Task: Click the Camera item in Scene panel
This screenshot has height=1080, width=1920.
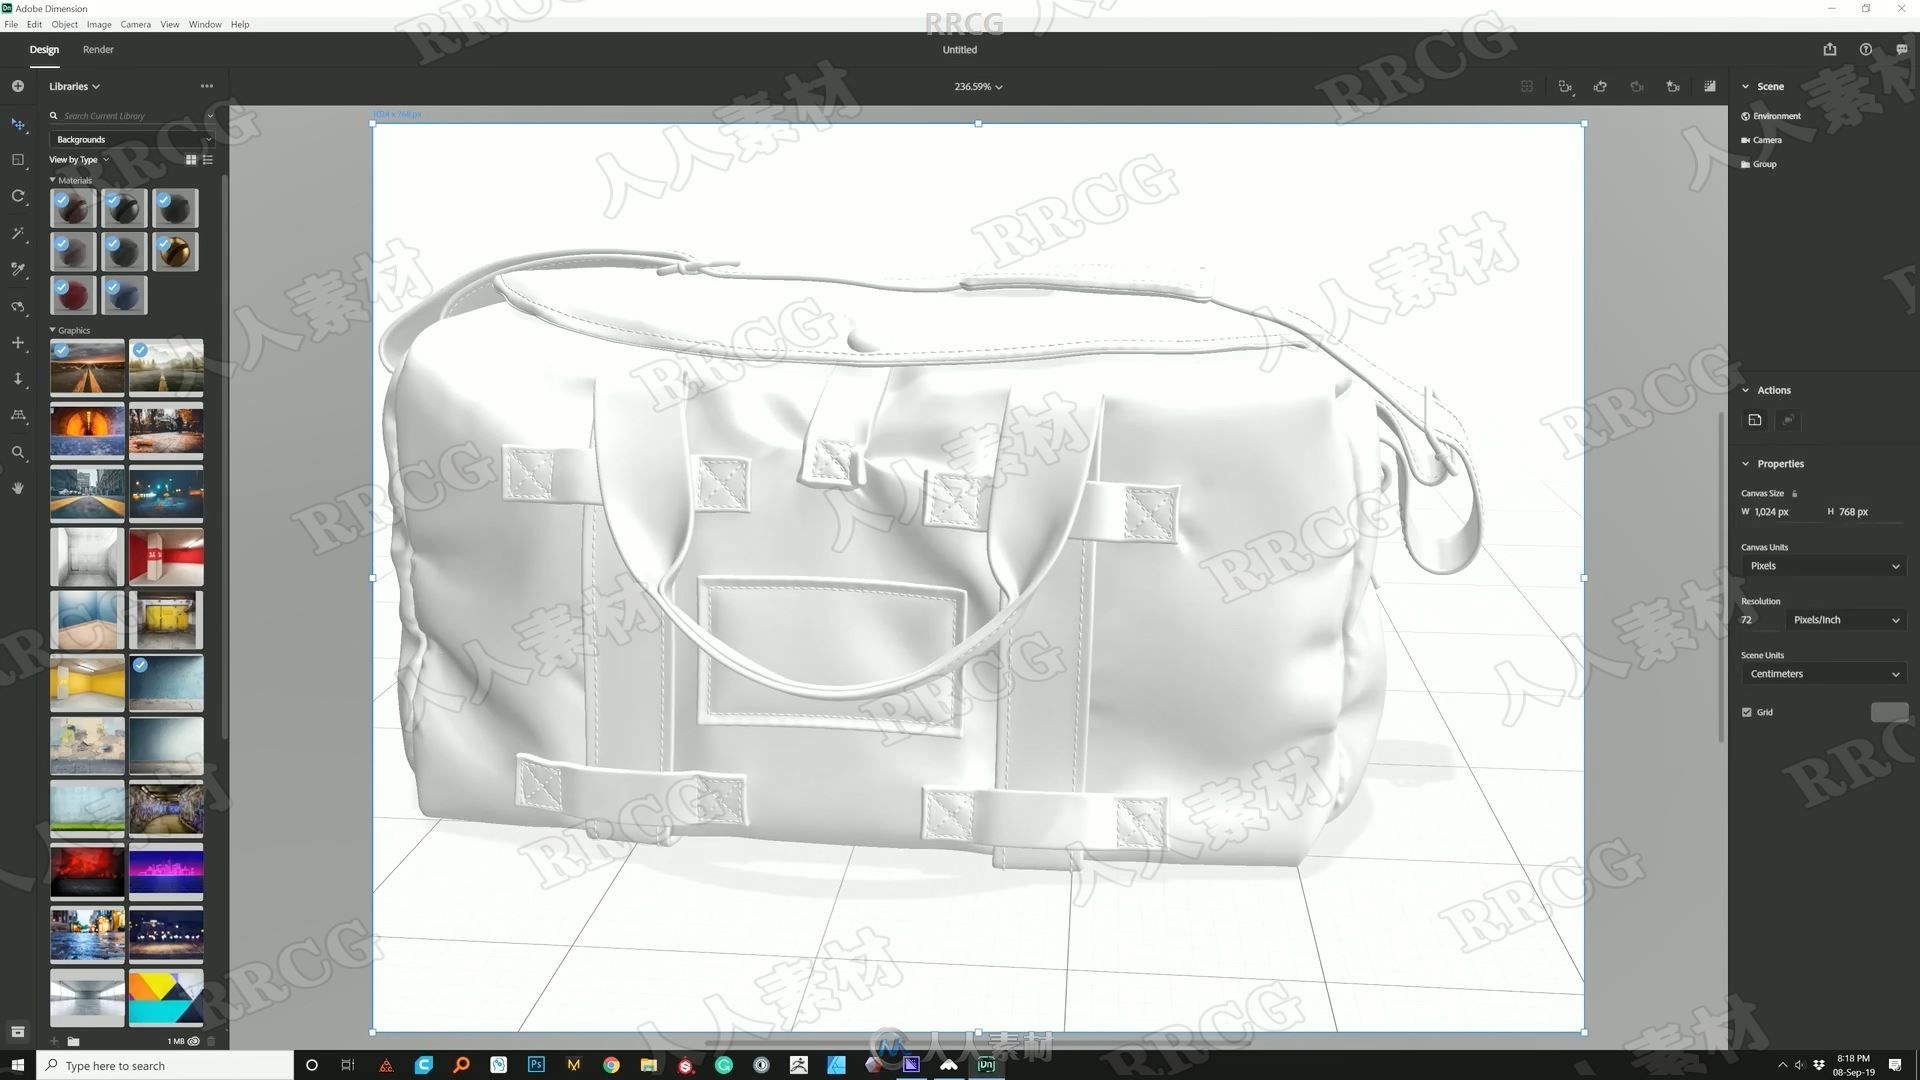Action: click(x=1768, y=140)
